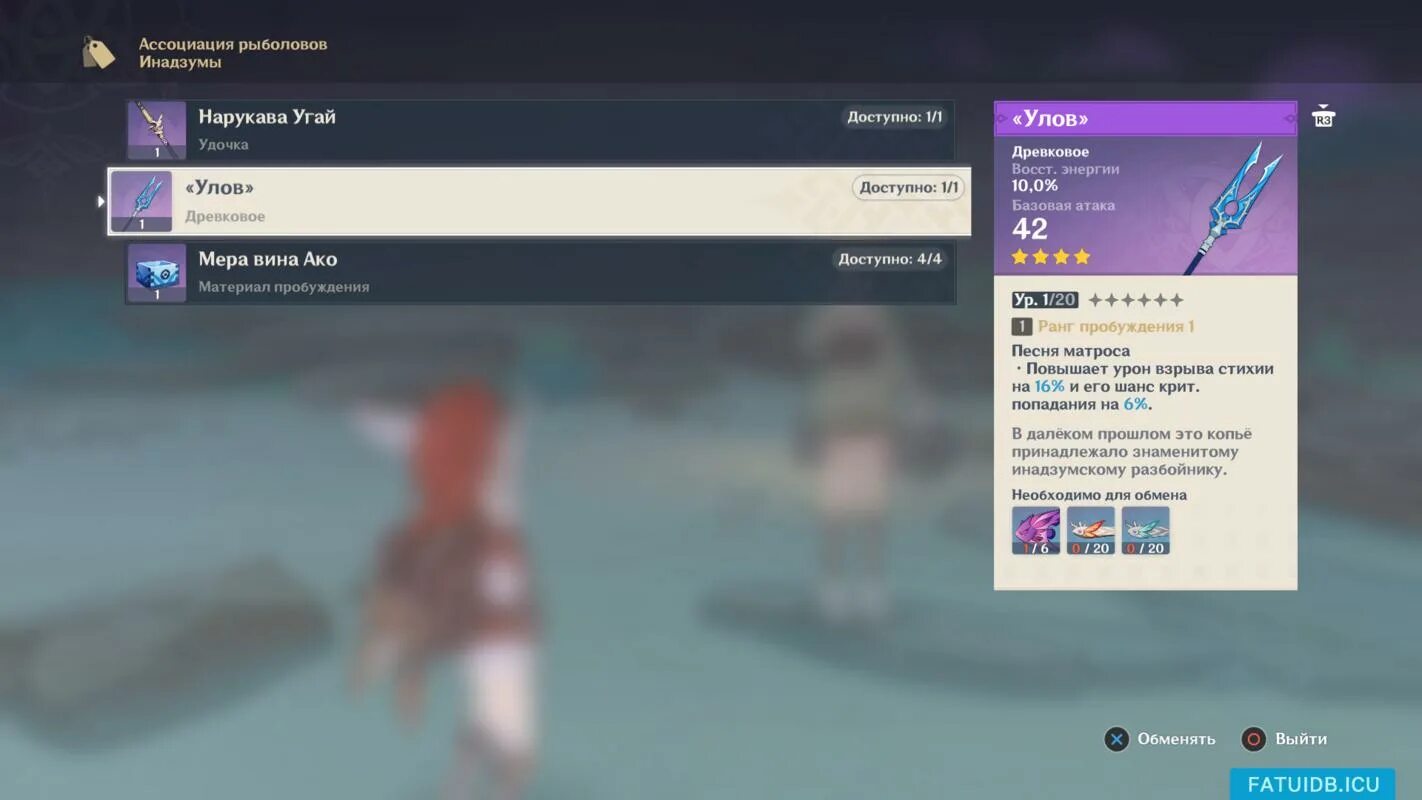
Task: Click the Удочка subtitle text
Action: (223, 145)
